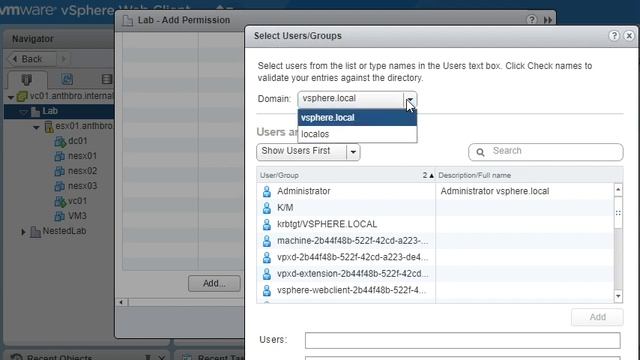Click the vCenter server icon
The height and width of the screenshot is (360, 640).
[22, 97]
